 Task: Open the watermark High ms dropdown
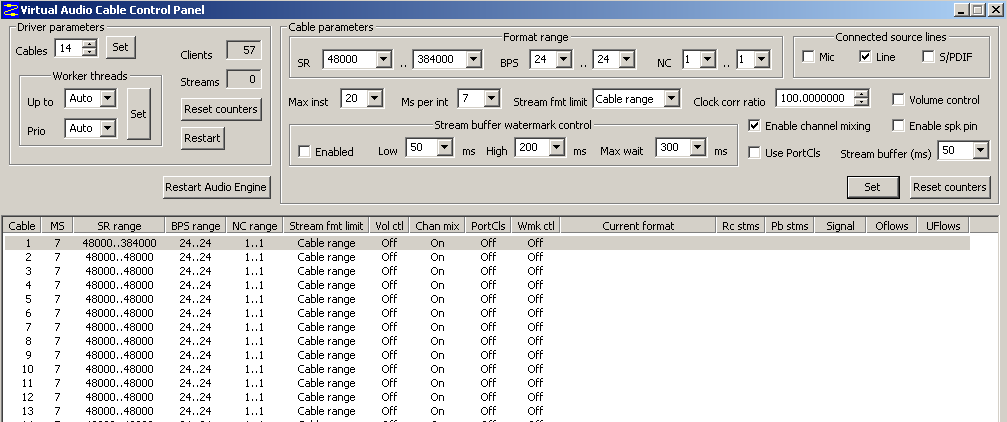(x=558, y=148)
